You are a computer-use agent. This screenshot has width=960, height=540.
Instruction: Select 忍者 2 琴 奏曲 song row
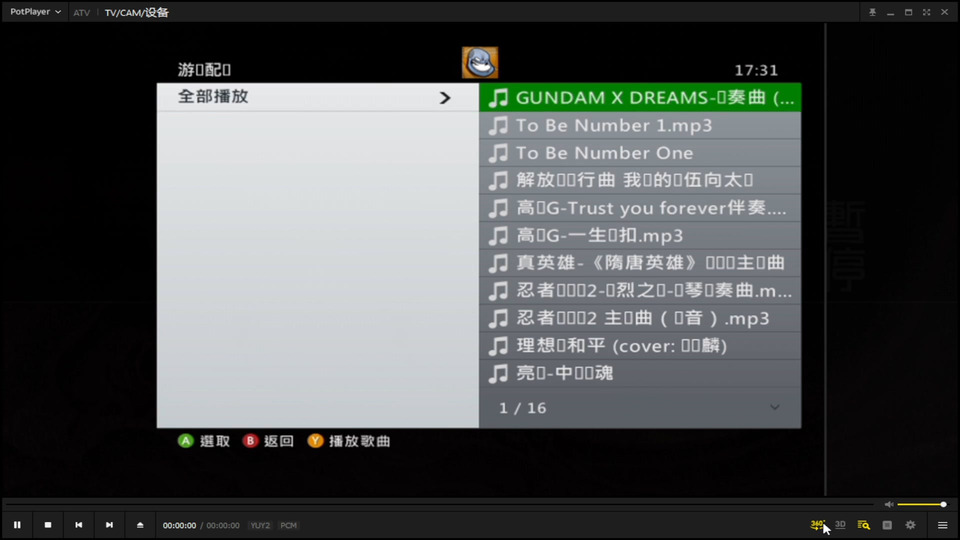(640, 291)
